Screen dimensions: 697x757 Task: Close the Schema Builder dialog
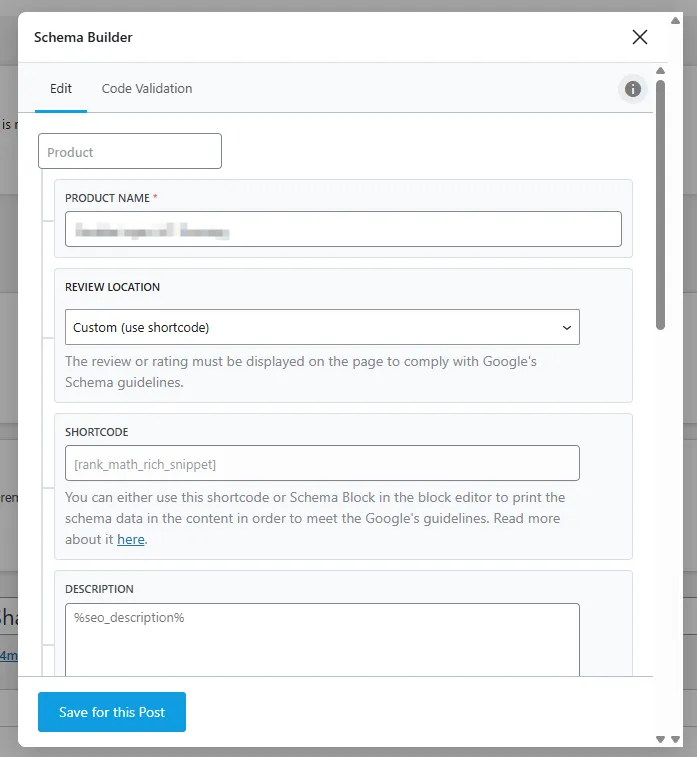(x=640, y=37)
